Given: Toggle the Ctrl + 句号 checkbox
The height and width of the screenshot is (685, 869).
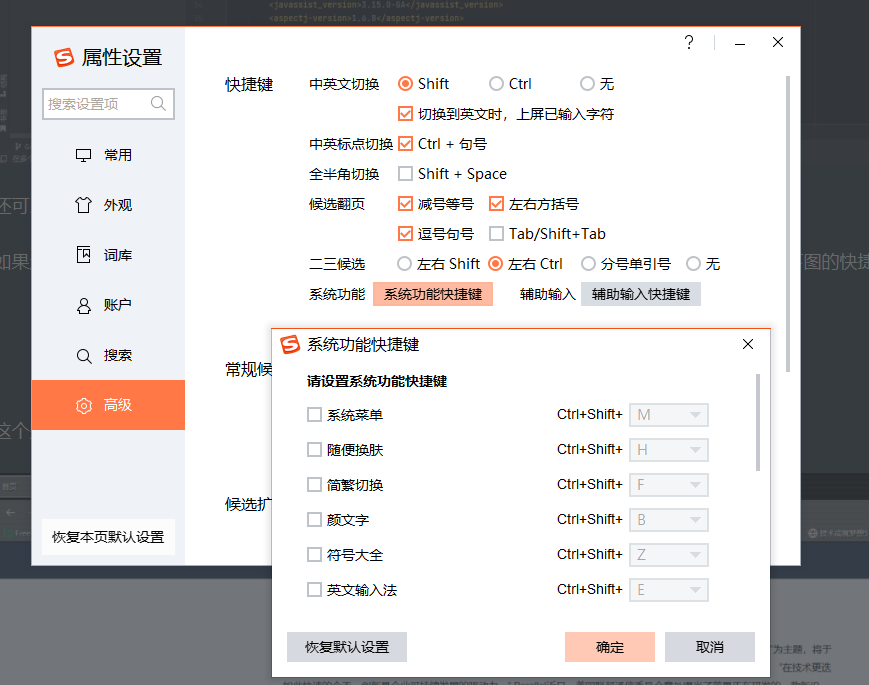Looking at the screenshot, I should click(x=405, y=144).
